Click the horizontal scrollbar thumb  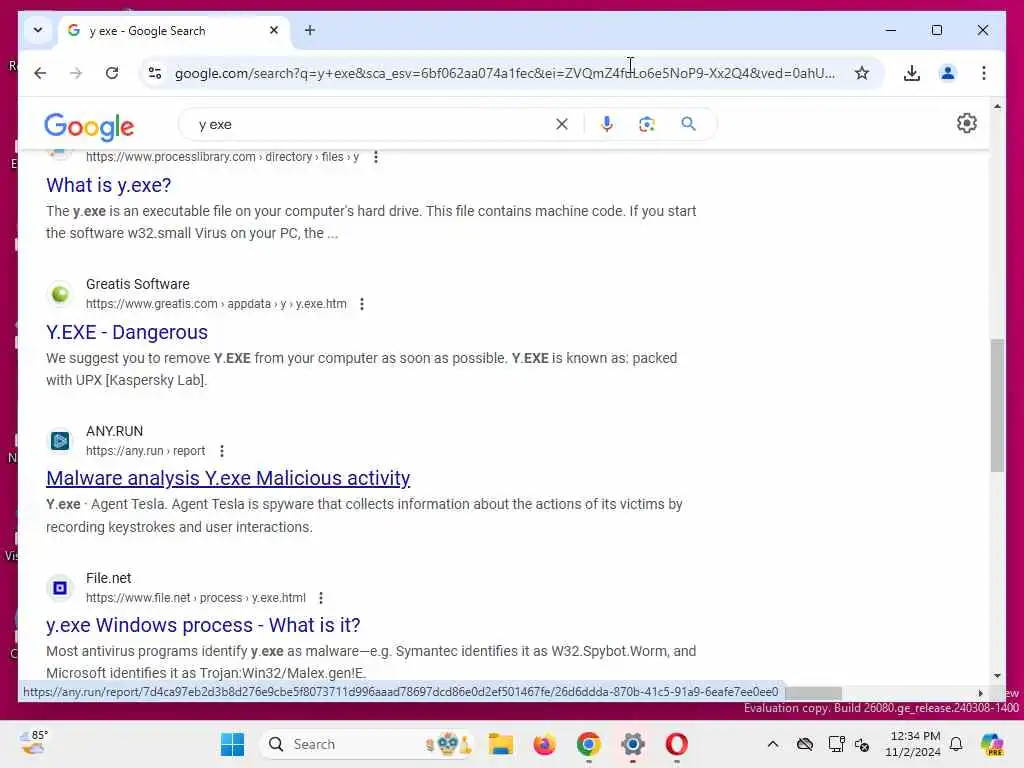click(814, 694)
